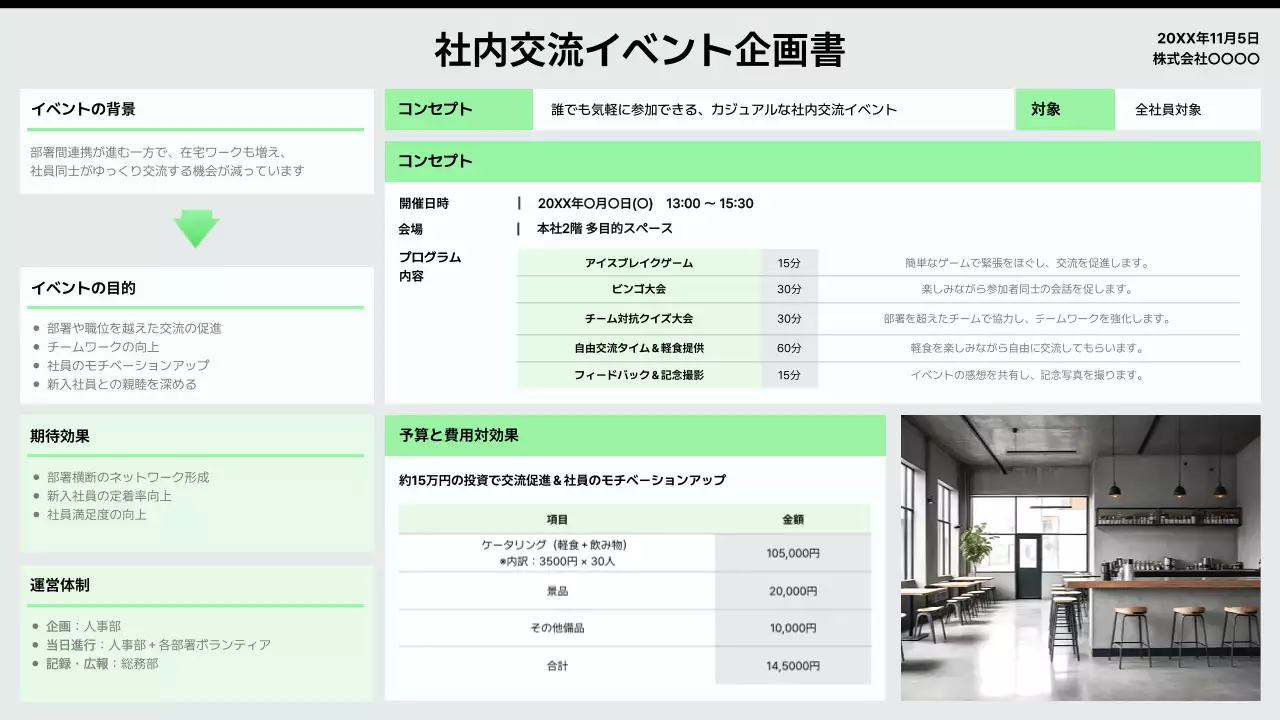Click the 60分 duration cell

[x=789, y=348]
